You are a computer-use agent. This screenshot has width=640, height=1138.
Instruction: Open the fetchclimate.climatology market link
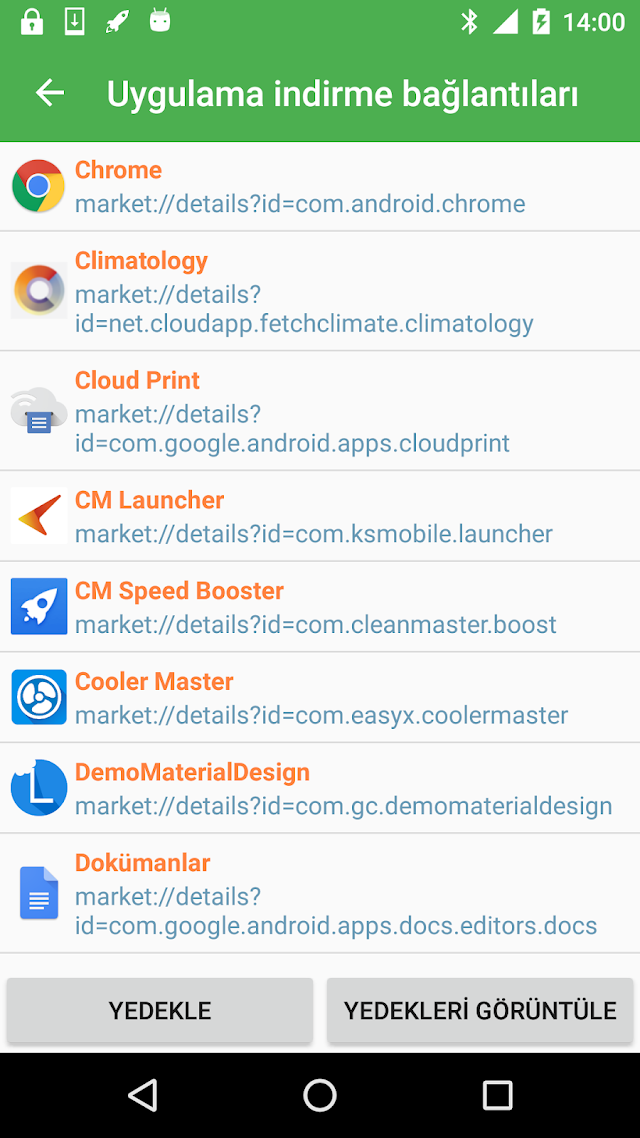(304, 308)
